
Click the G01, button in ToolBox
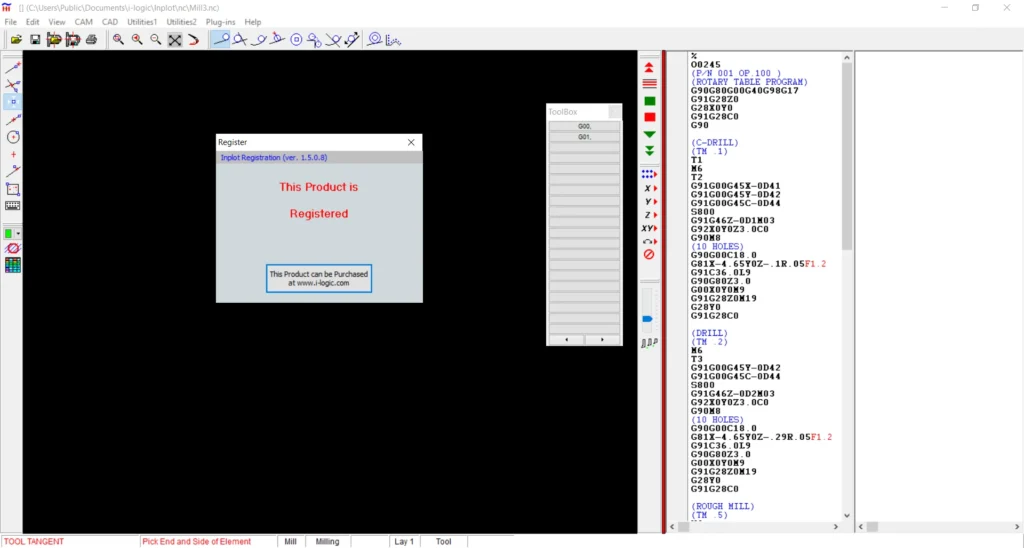click(584, 137)
